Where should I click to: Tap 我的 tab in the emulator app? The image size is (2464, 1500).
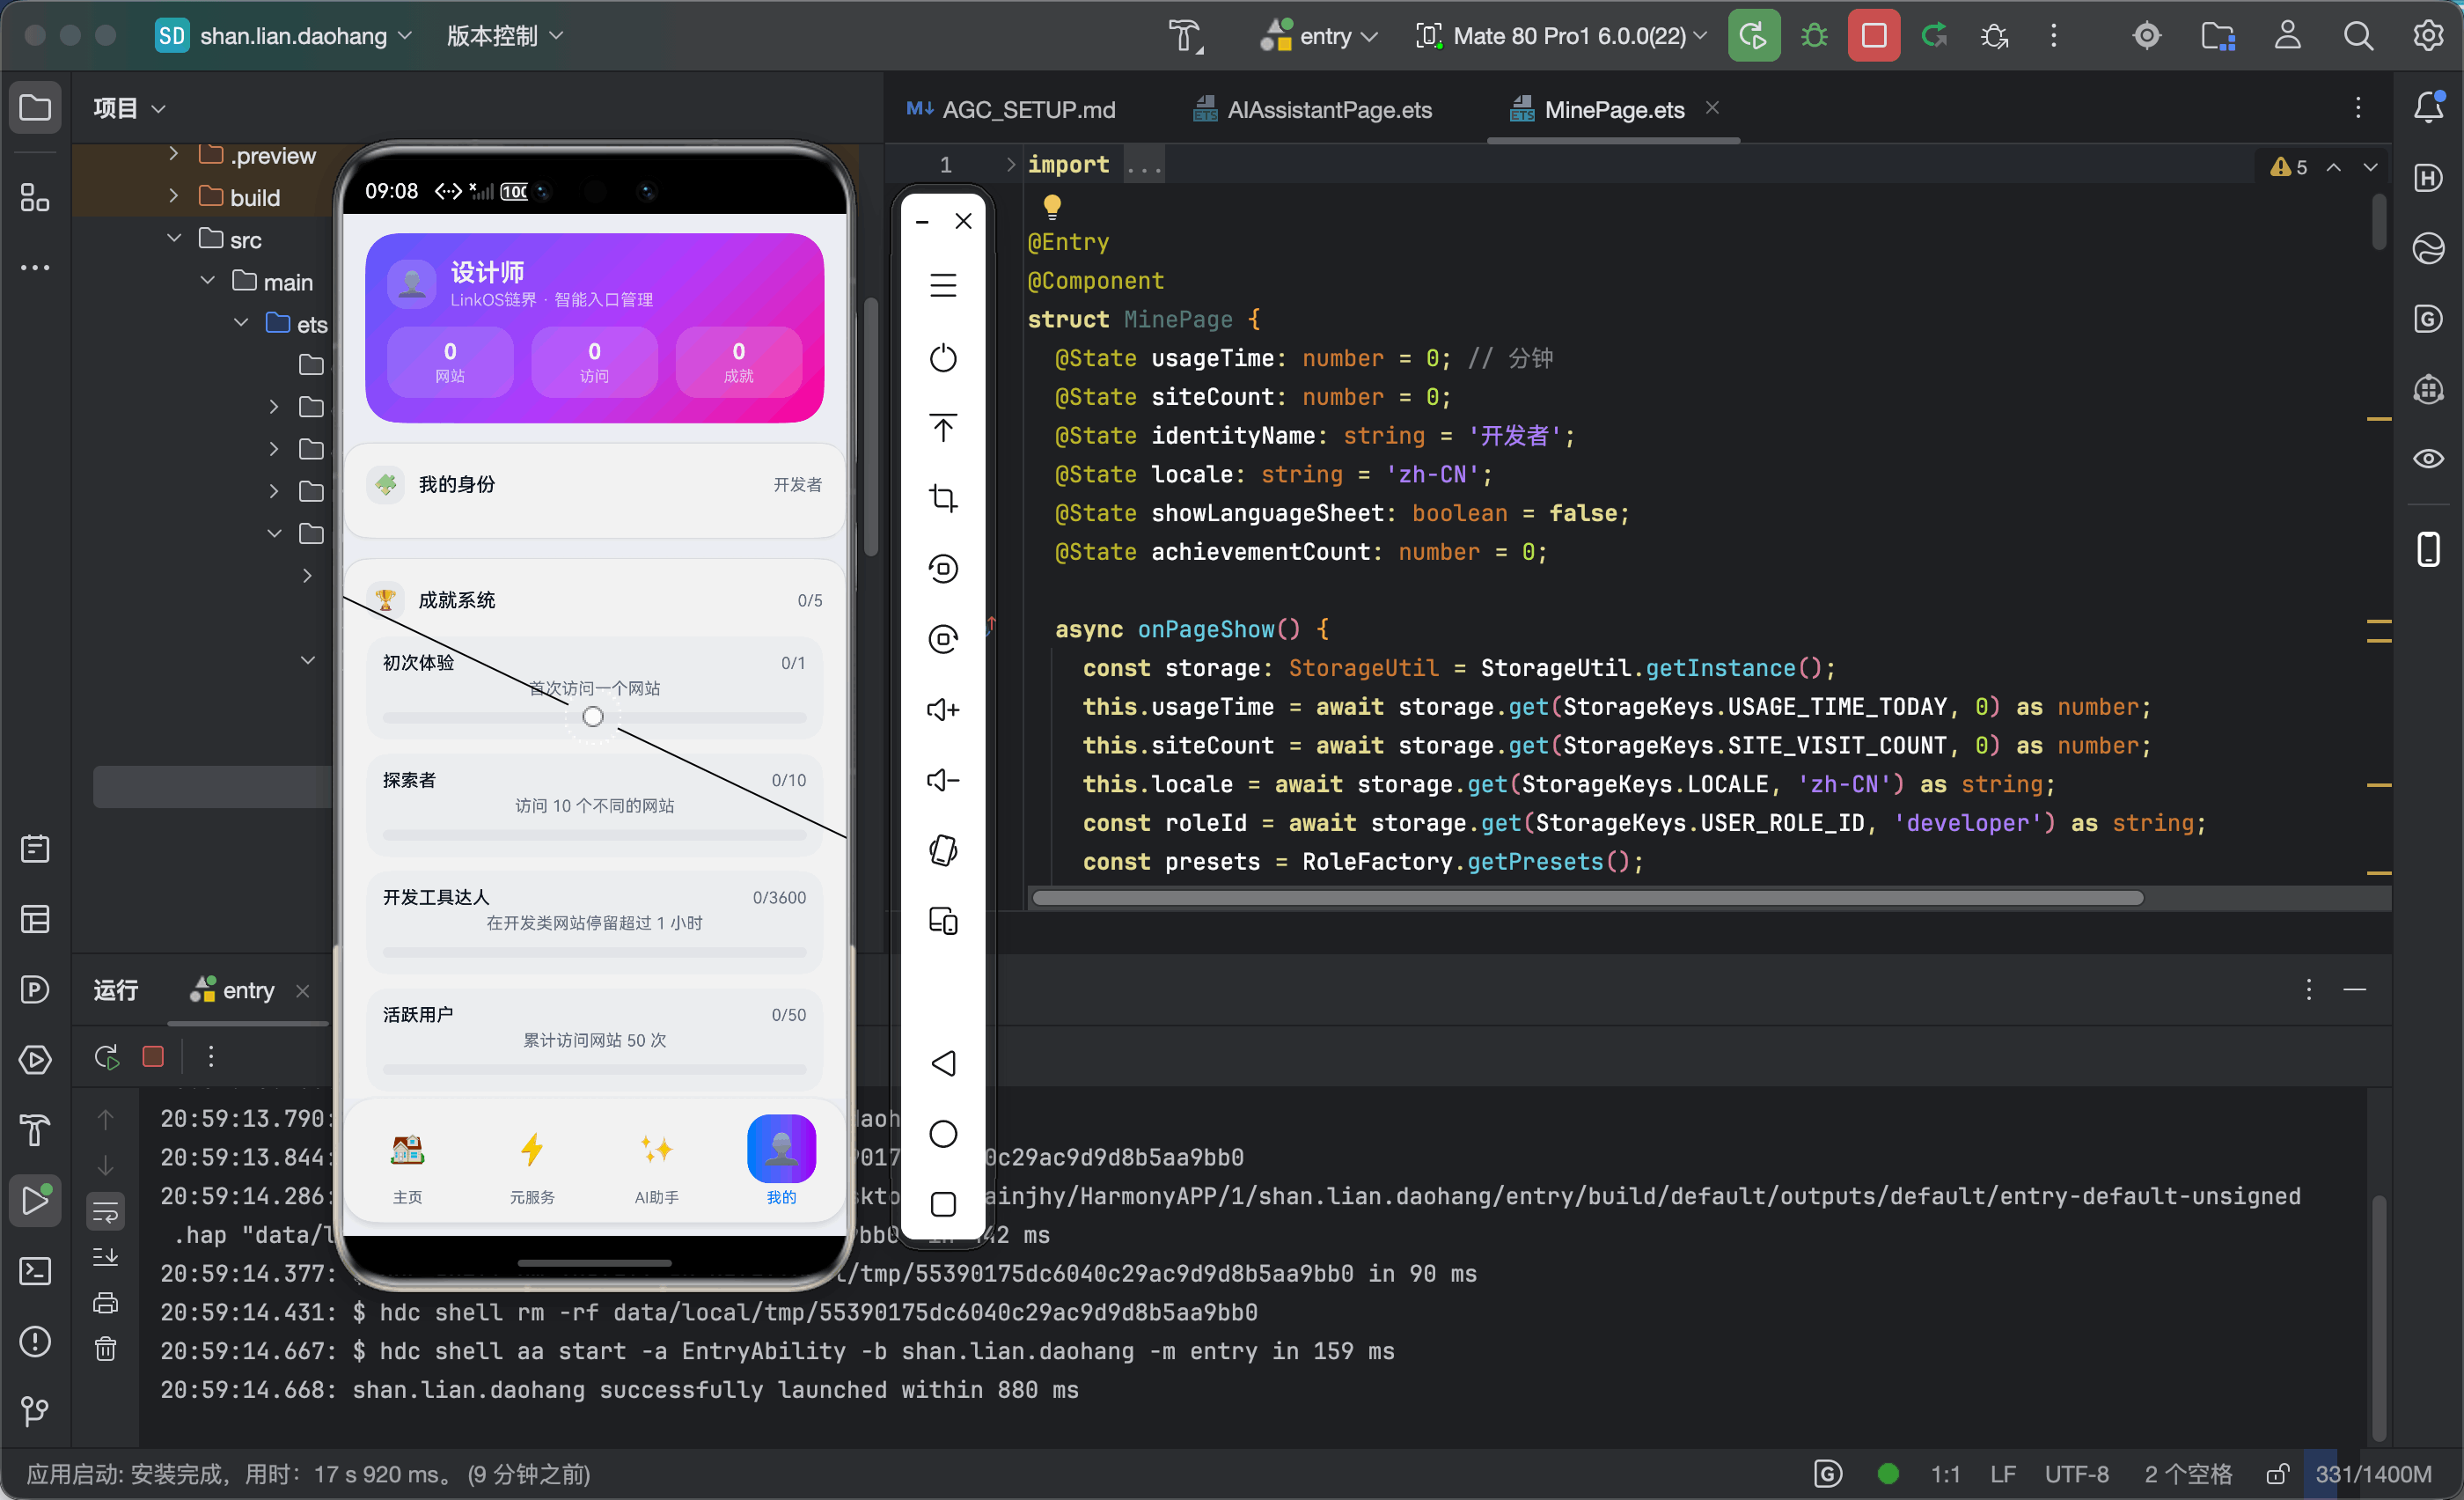click(781, 1160)
